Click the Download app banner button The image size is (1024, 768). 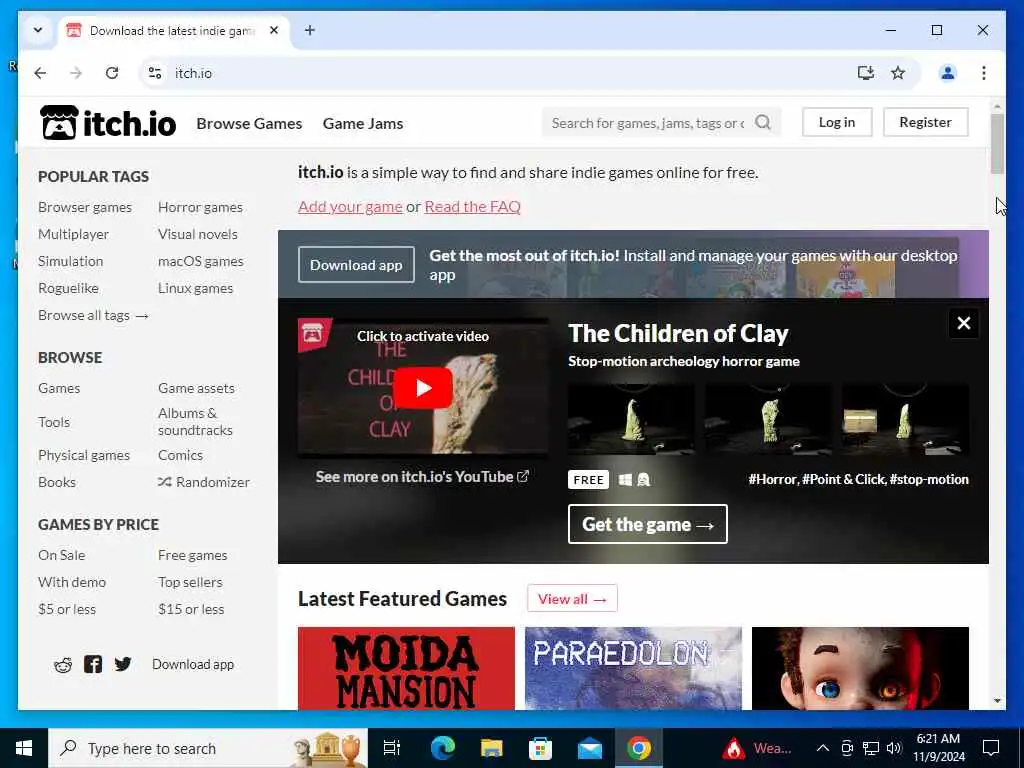(356, 264)
